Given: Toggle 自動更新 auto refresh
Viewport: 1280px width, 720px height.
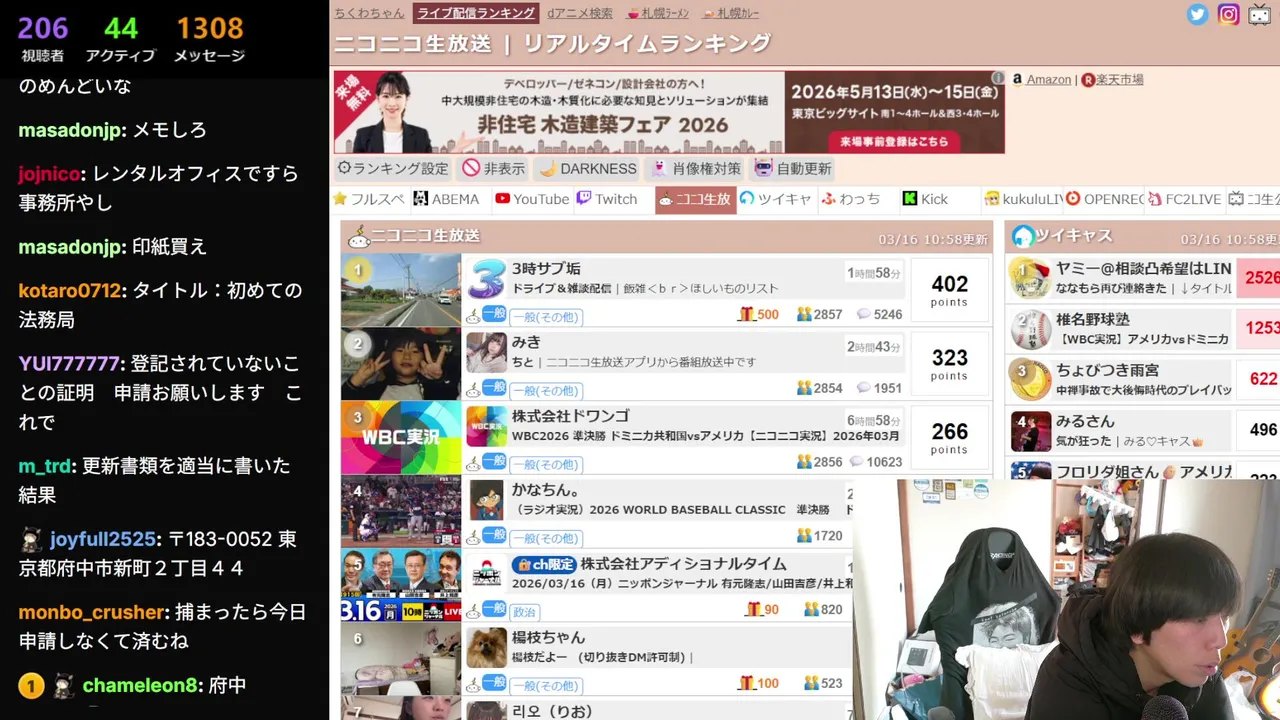Looking at the screenshot, I should coord(793,168).
